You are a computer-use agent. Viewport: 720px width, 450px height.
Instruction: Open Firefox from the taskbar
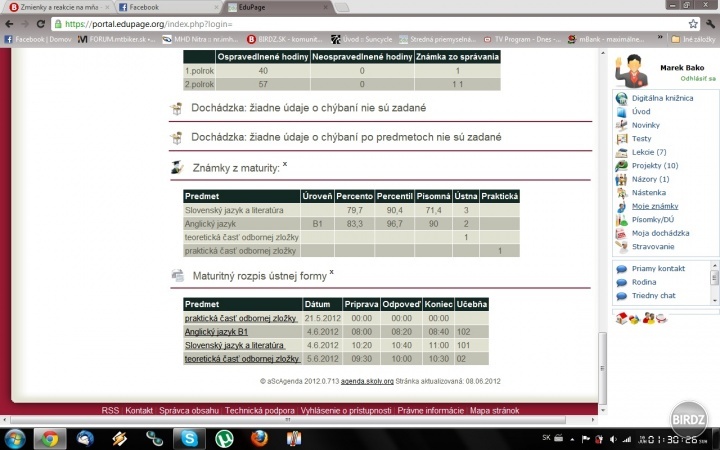click(259, 439)
